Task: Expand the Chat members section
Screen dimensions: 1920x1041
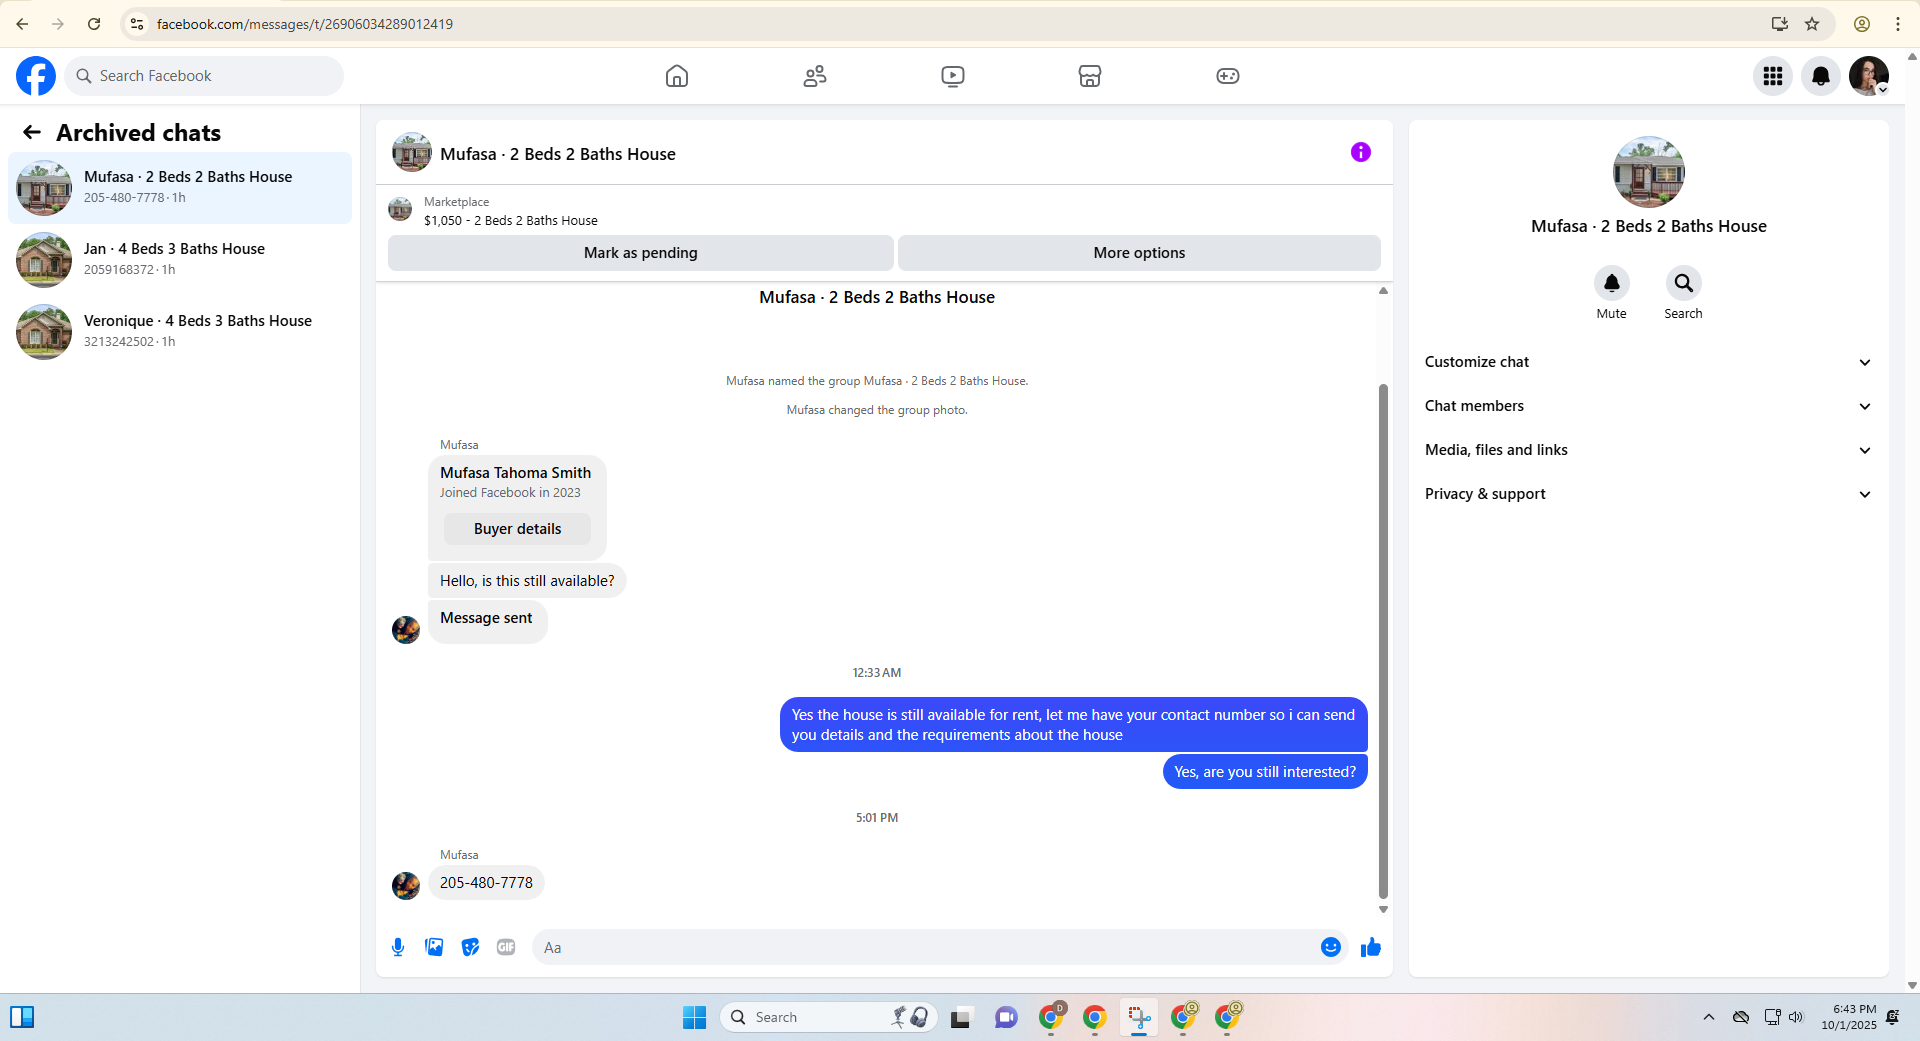Action: (x=1648, y=406)
